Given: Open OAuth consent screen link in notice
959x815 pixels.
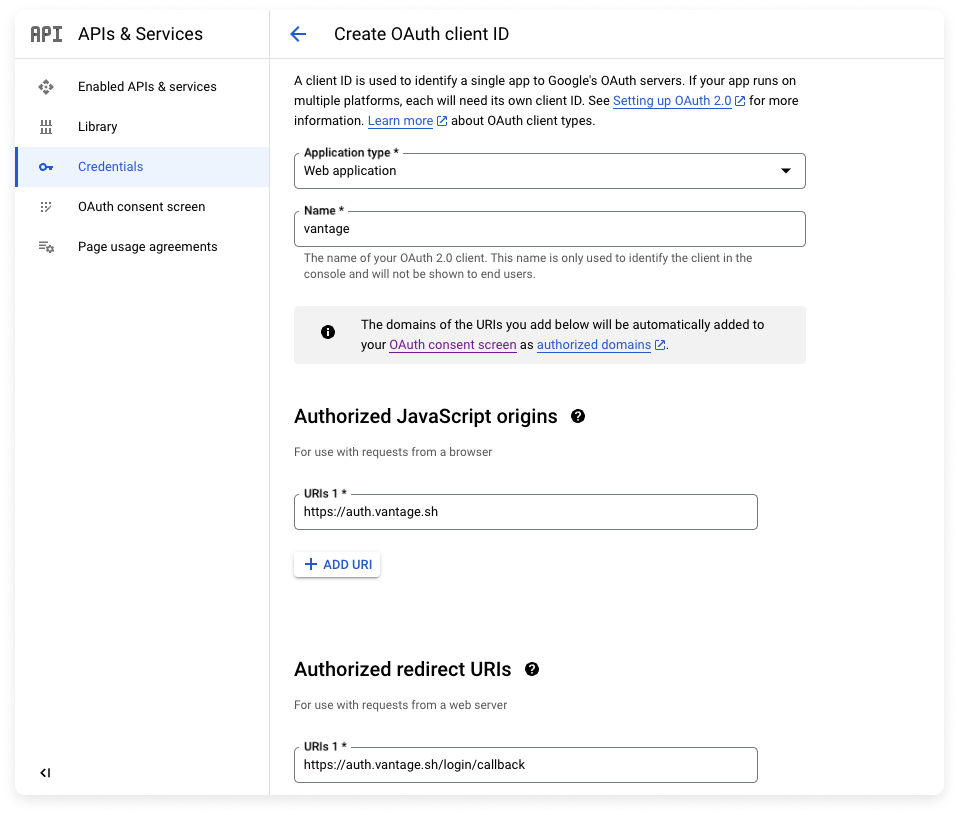Looking at the screenshot, I should click(x=453, y=345).
